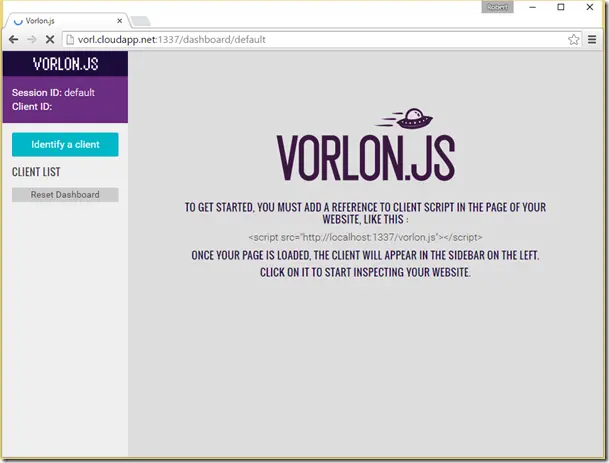
Task: Bookmark this page with the star icon
Action: click(x=573, y=39)
